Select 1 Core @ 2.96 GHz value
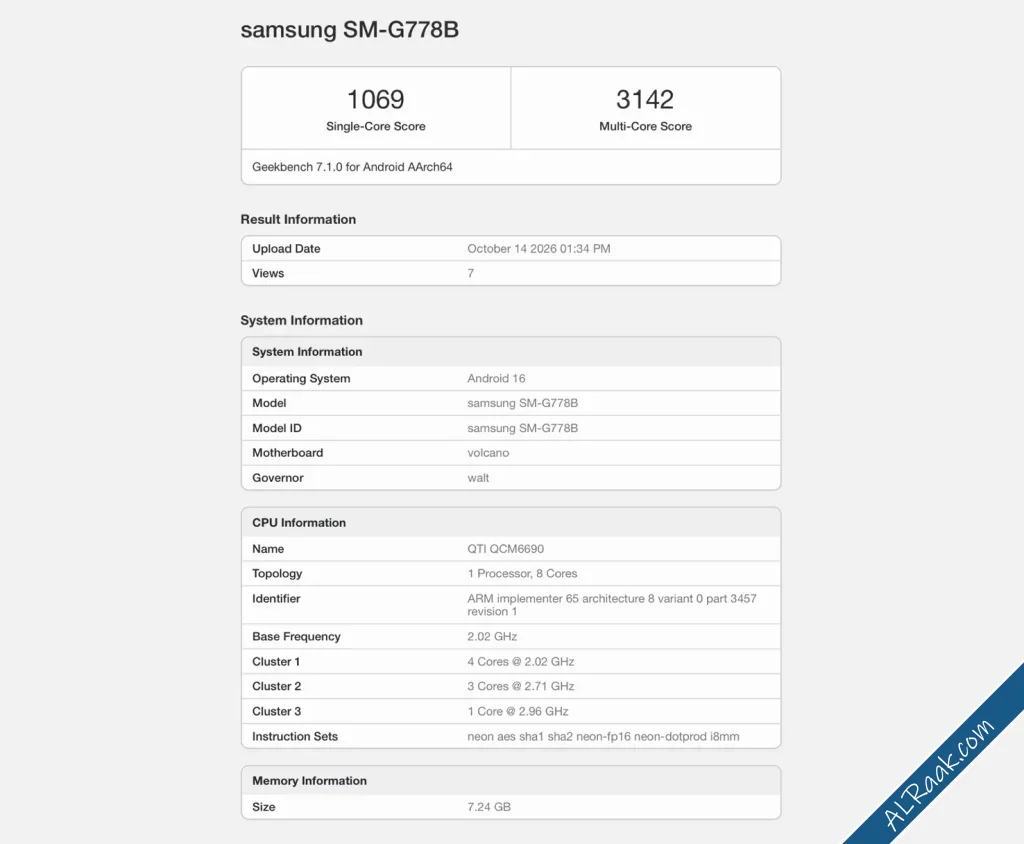The width and height of the screenshot is (1024, 844). pos(518,712)
